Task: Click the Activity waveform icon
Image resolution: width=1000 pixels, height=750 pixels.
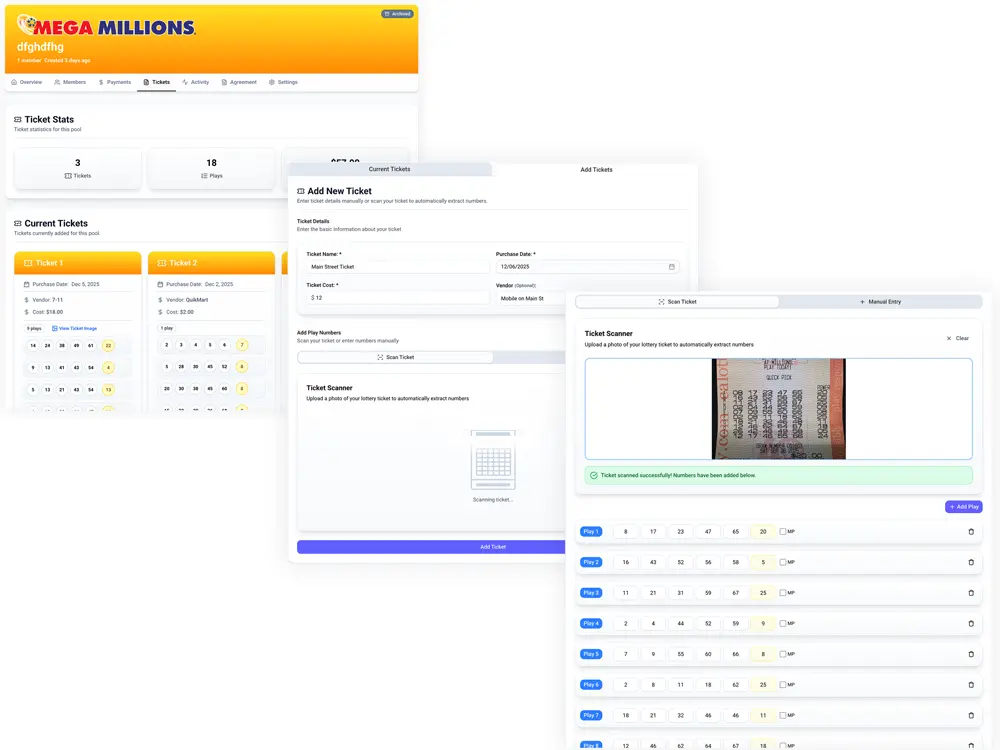Action: click(186, 82)
